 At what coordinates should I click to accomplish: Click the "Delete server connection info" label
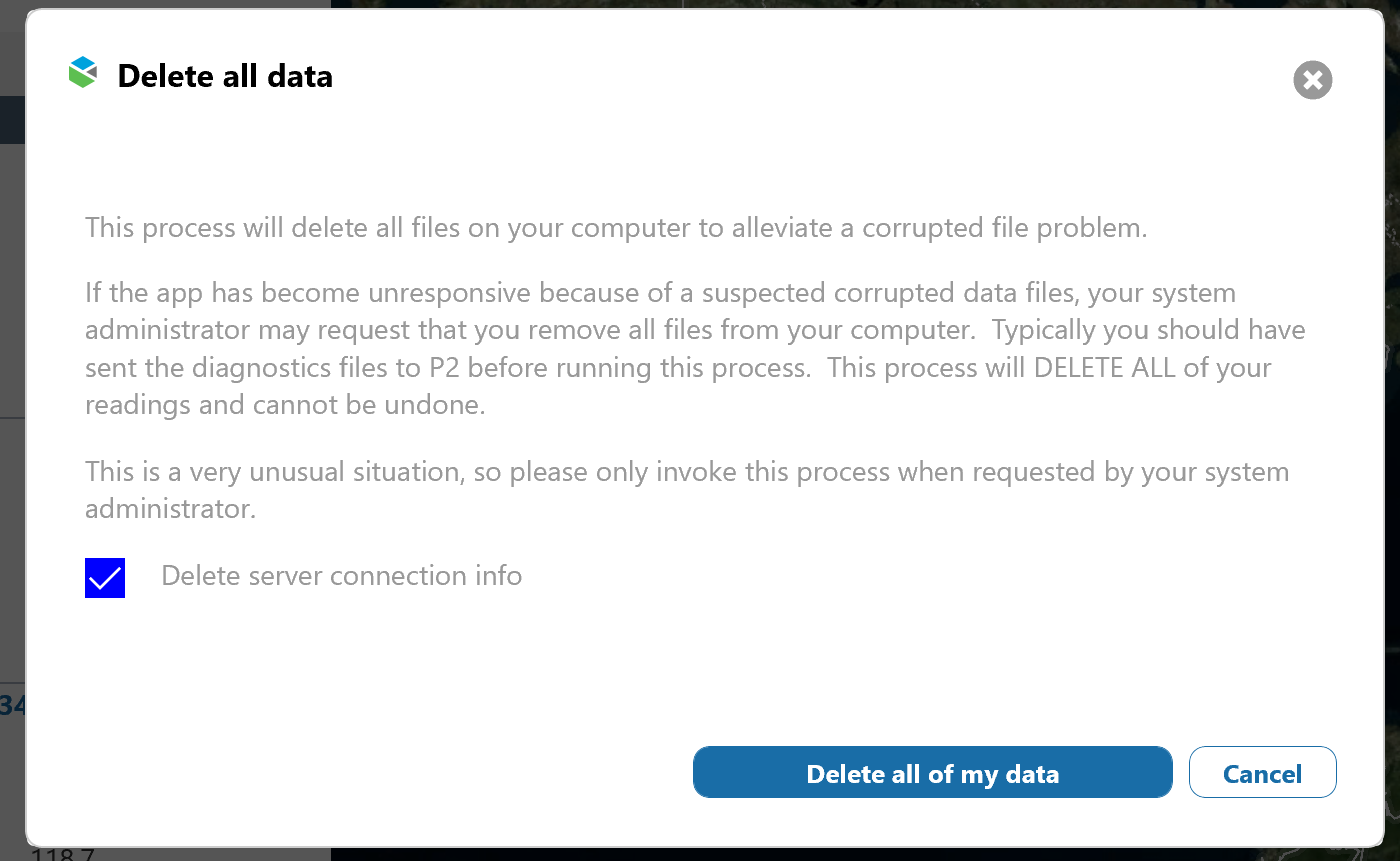341,576
